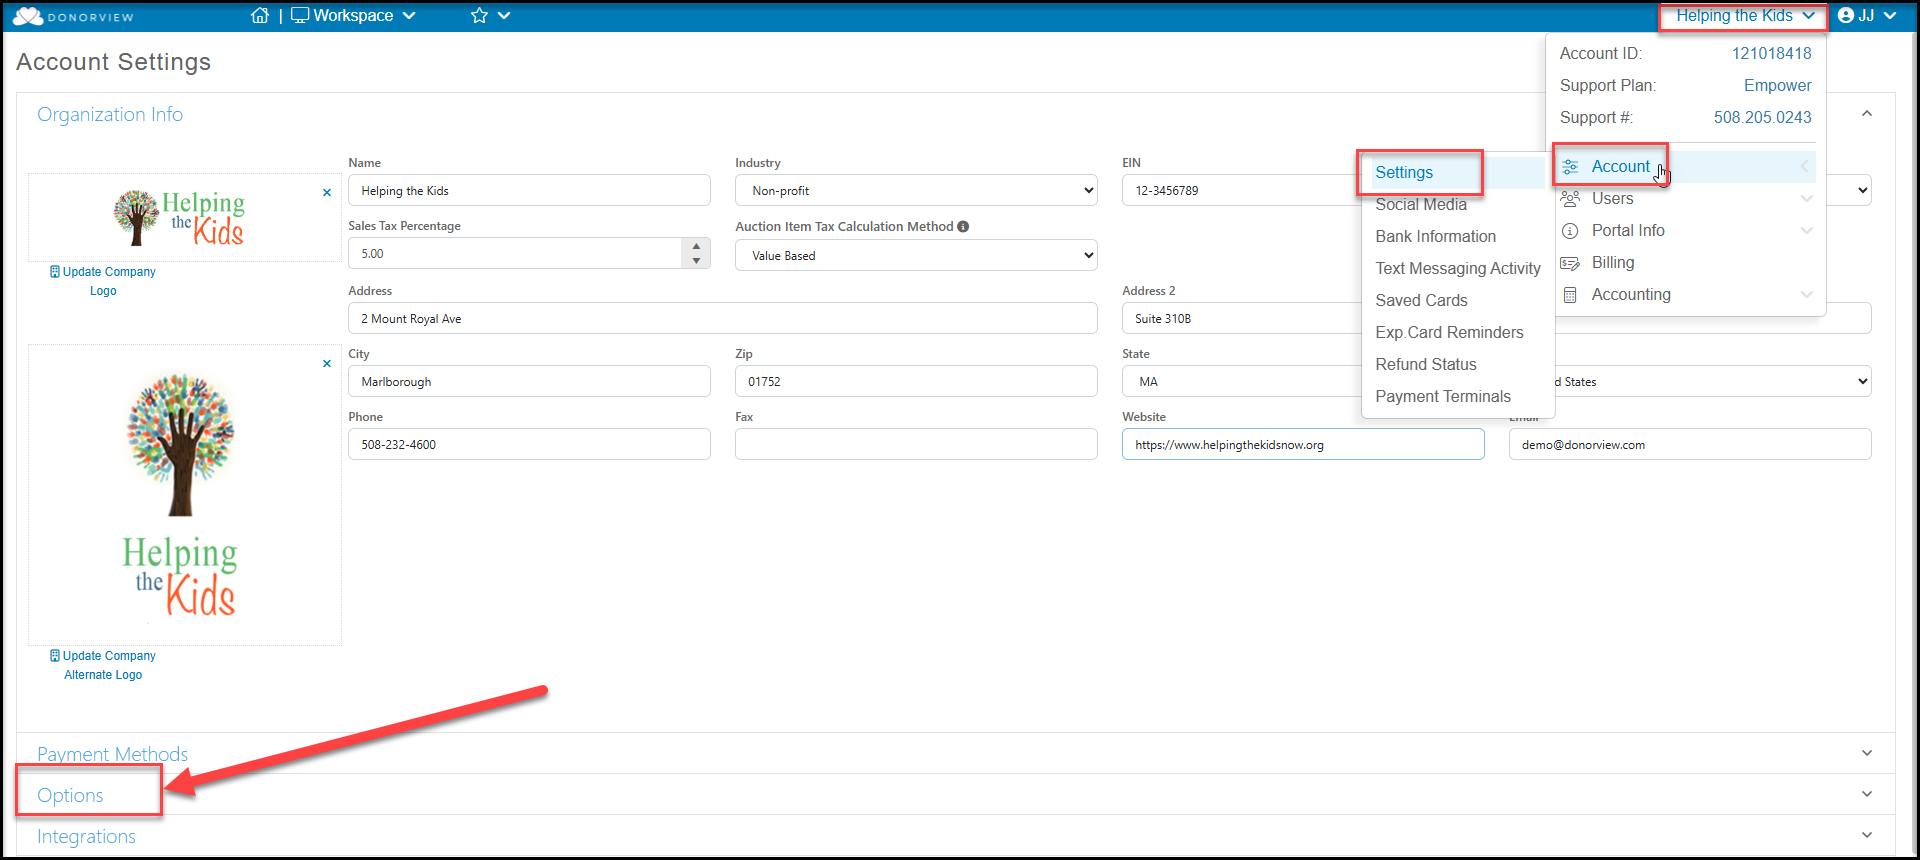This screenshot has width=1920, height=860.
Task: Expand the Accounting submenu chevron
Action: [x=1806, y=294]
